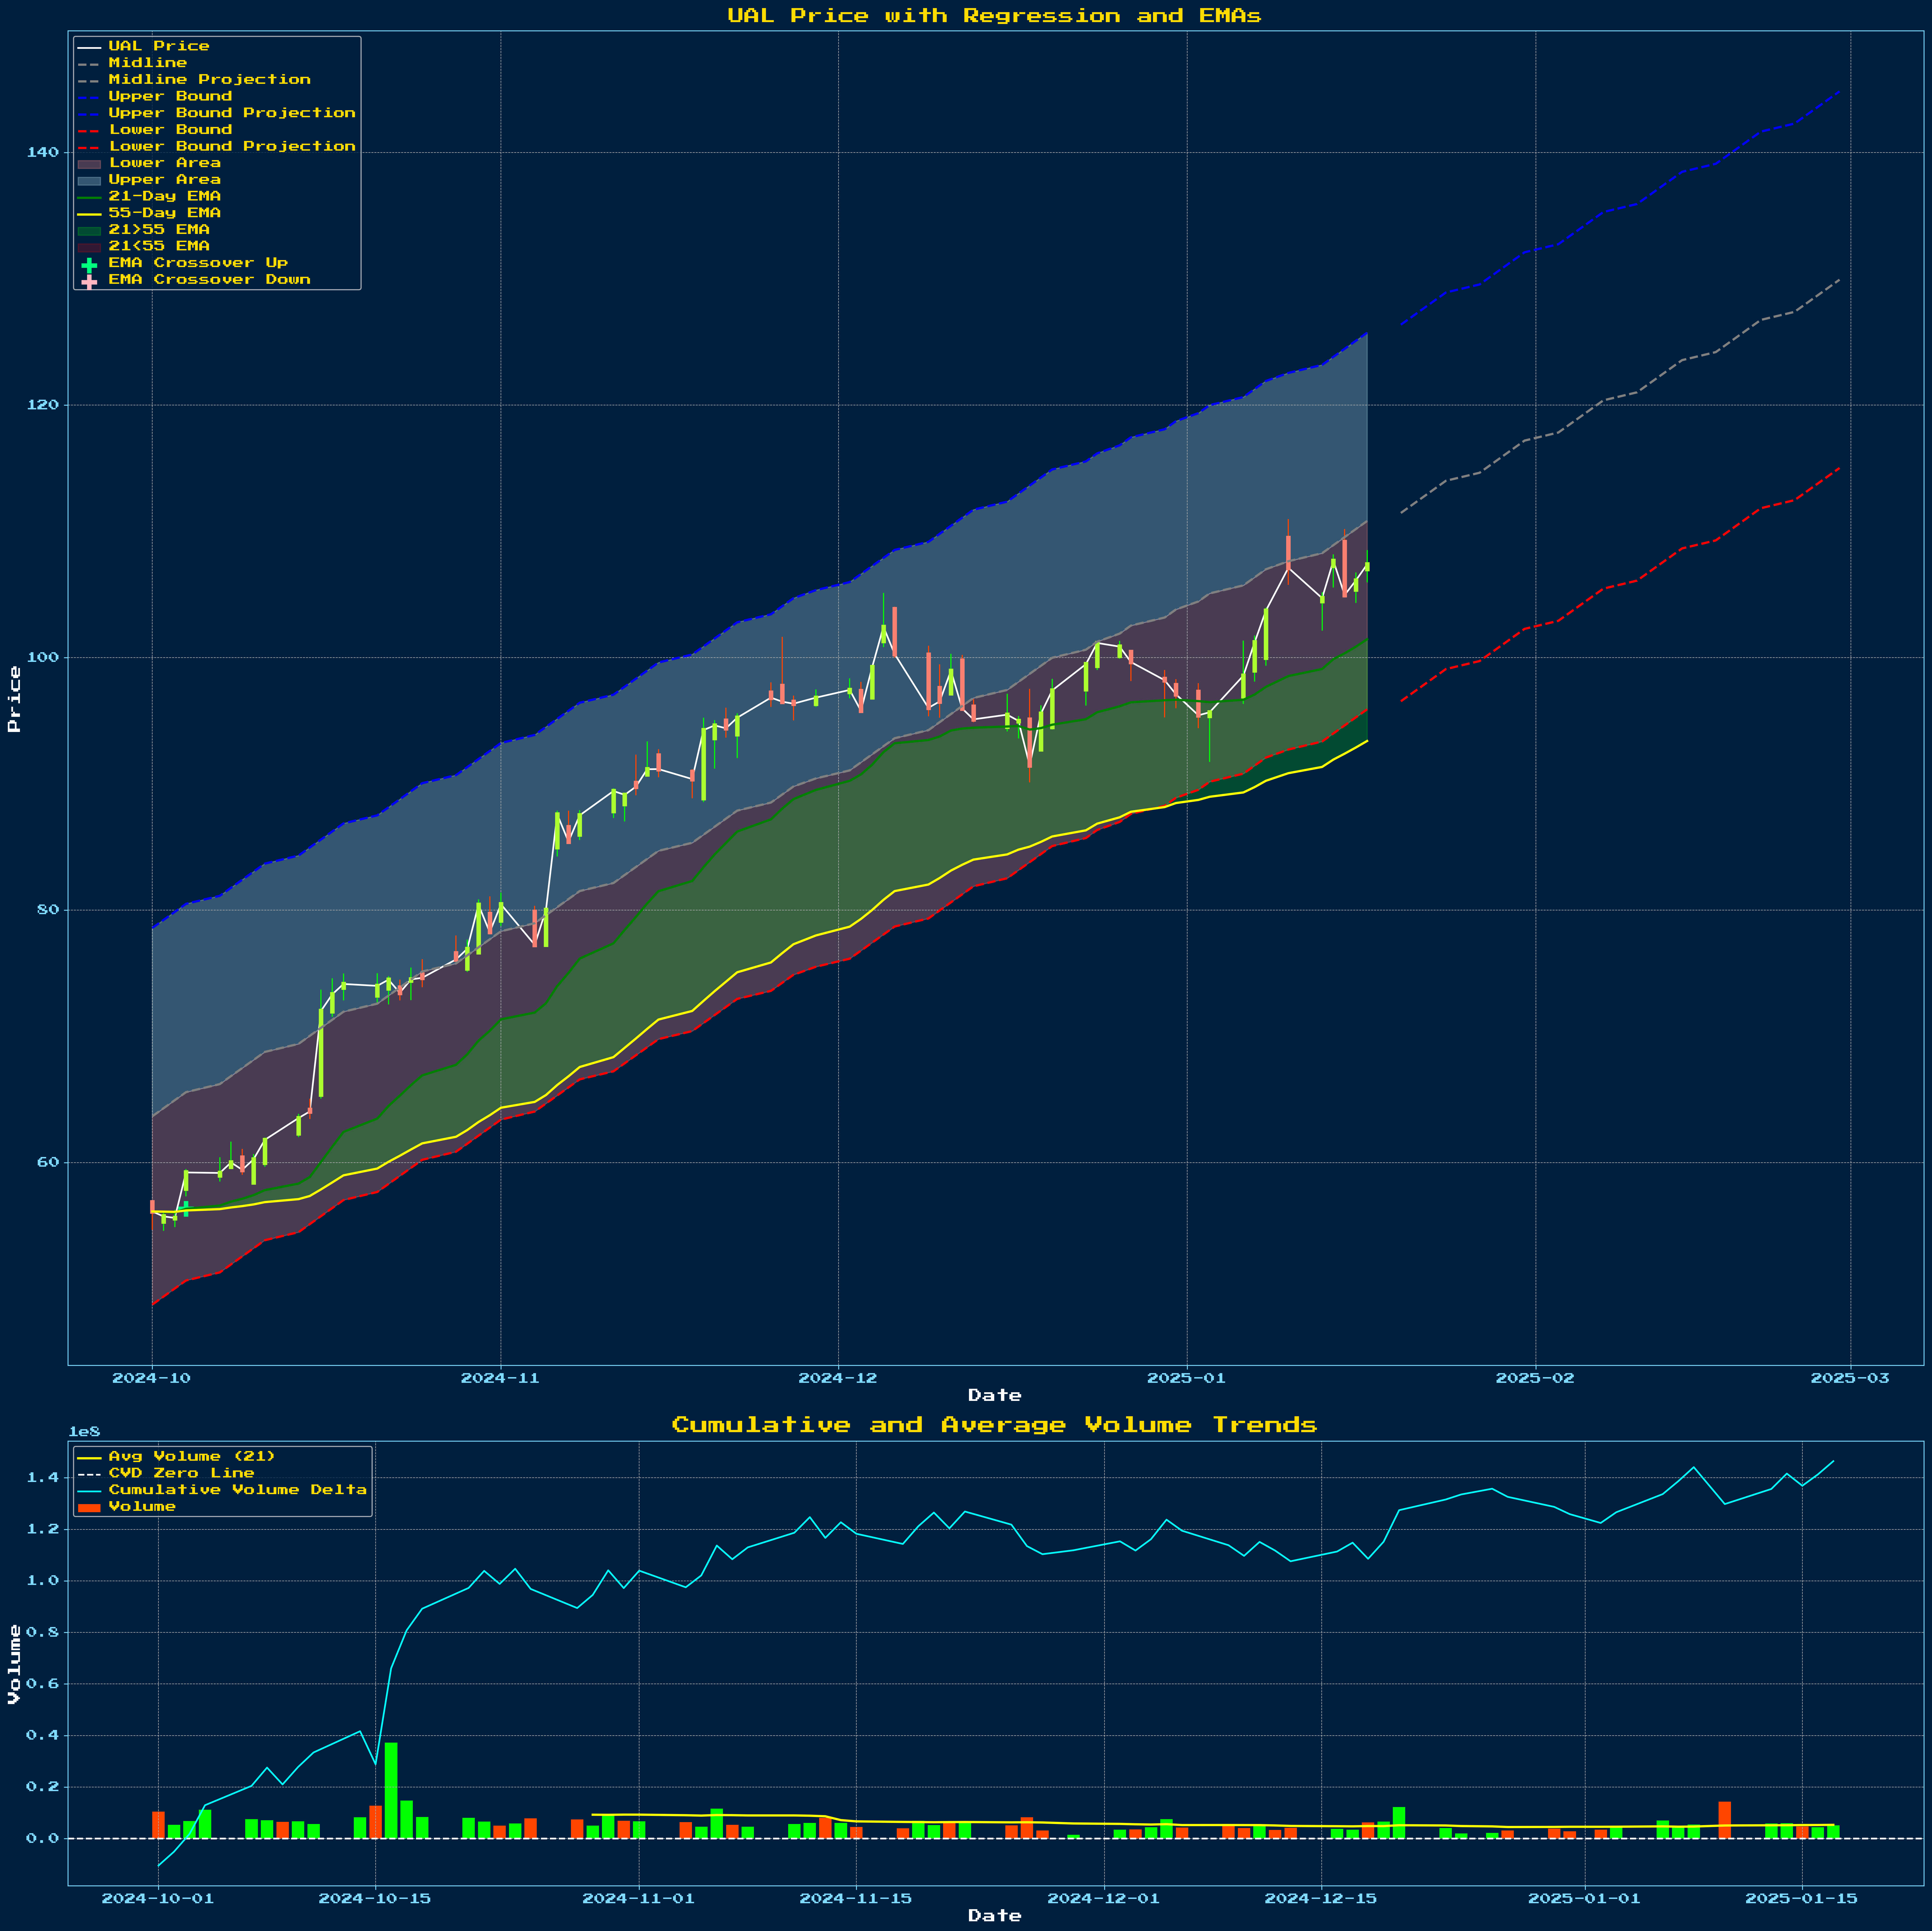Click the '2025-02' x-axis tick label

point(1534,1378)
